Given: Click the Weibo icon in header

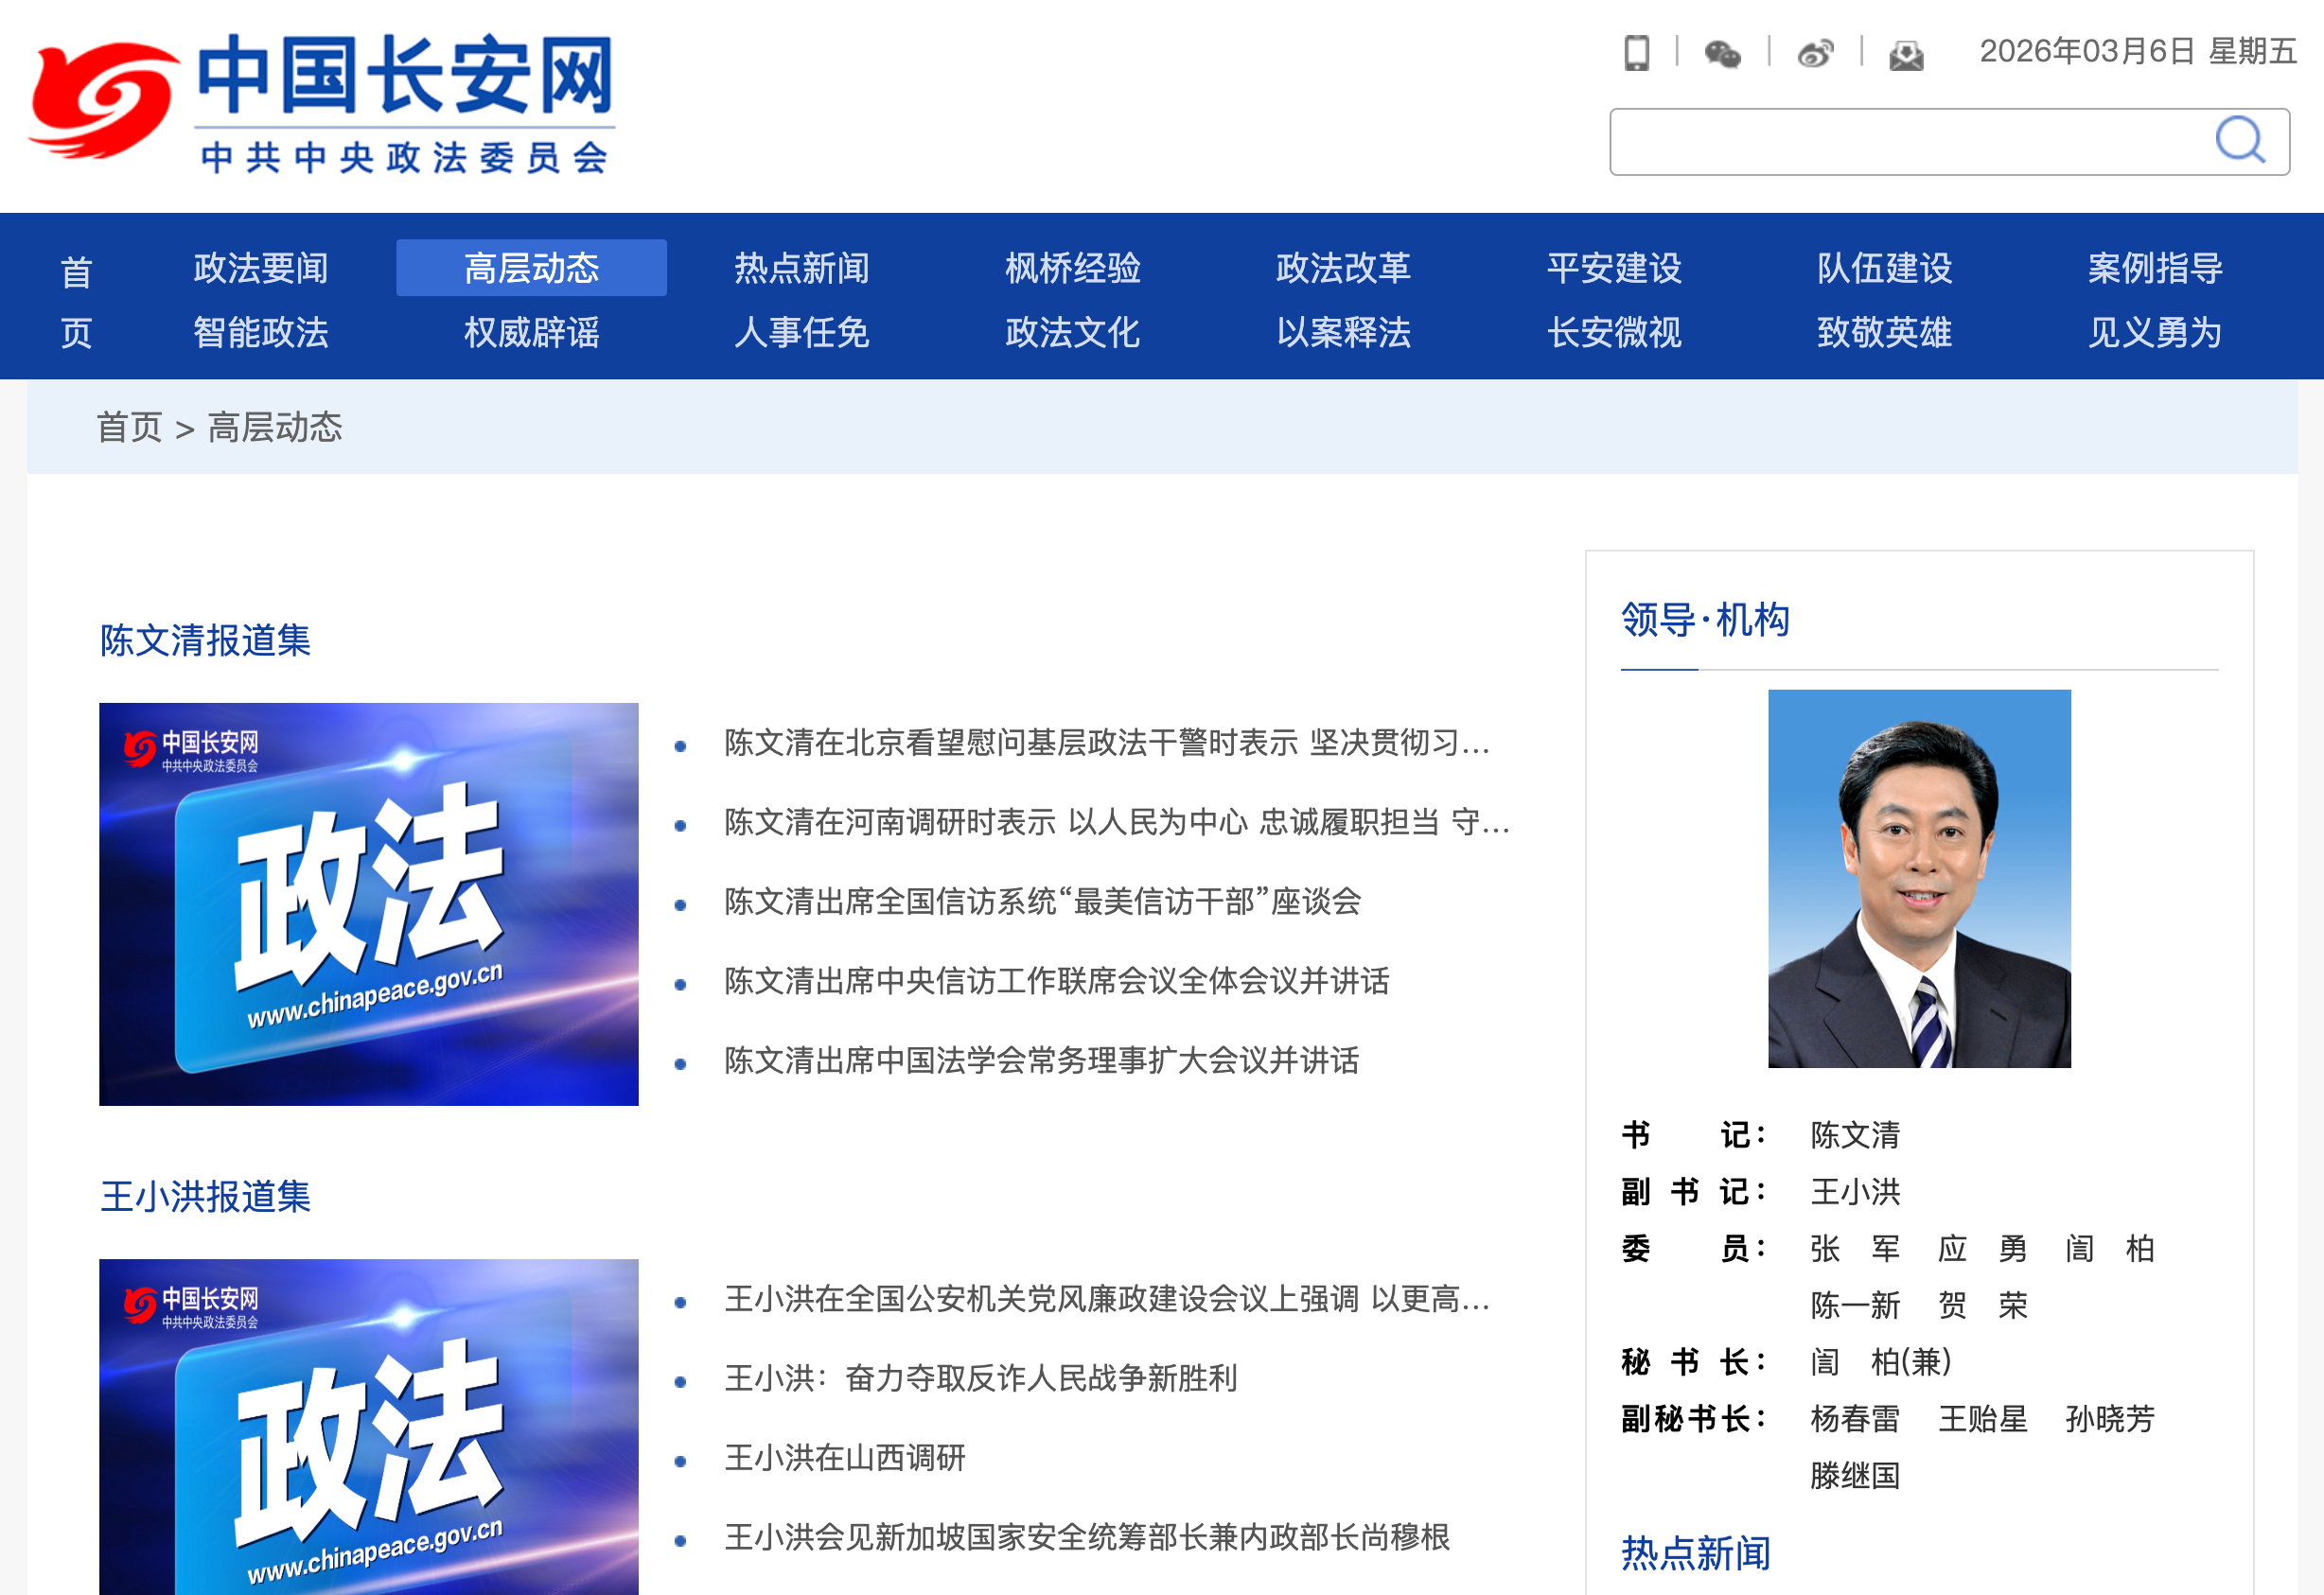Looking at the screenshot, I should coord(1815,53).
